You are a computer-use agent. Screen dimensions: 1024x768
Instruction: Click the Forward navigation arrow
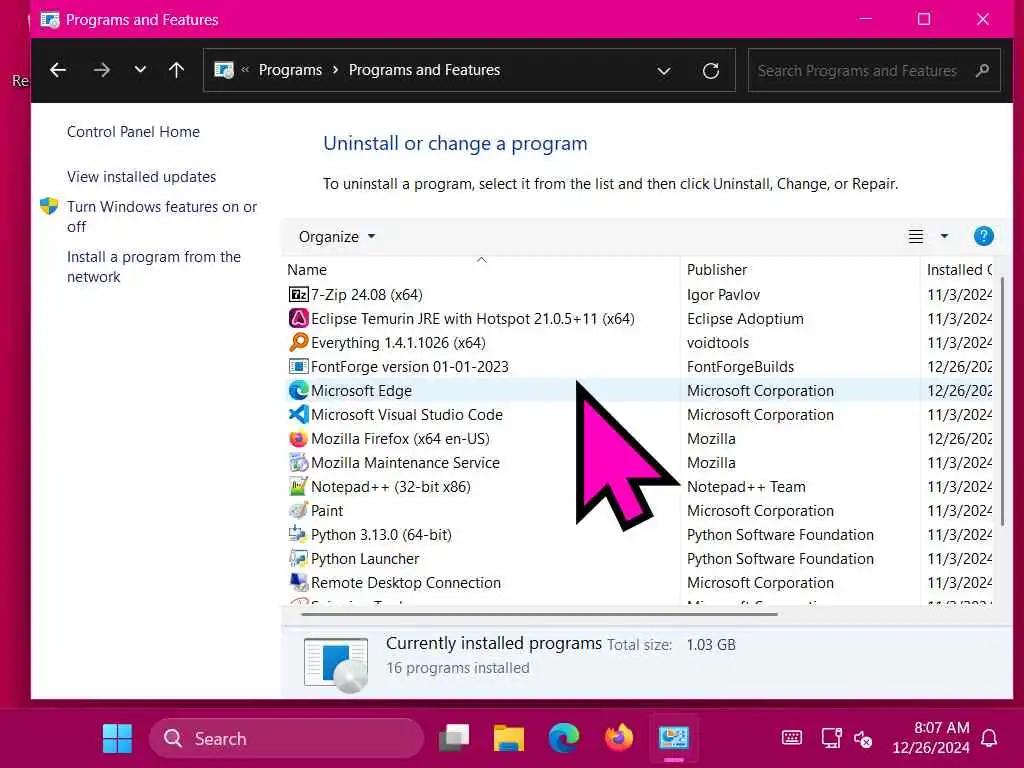101,70
